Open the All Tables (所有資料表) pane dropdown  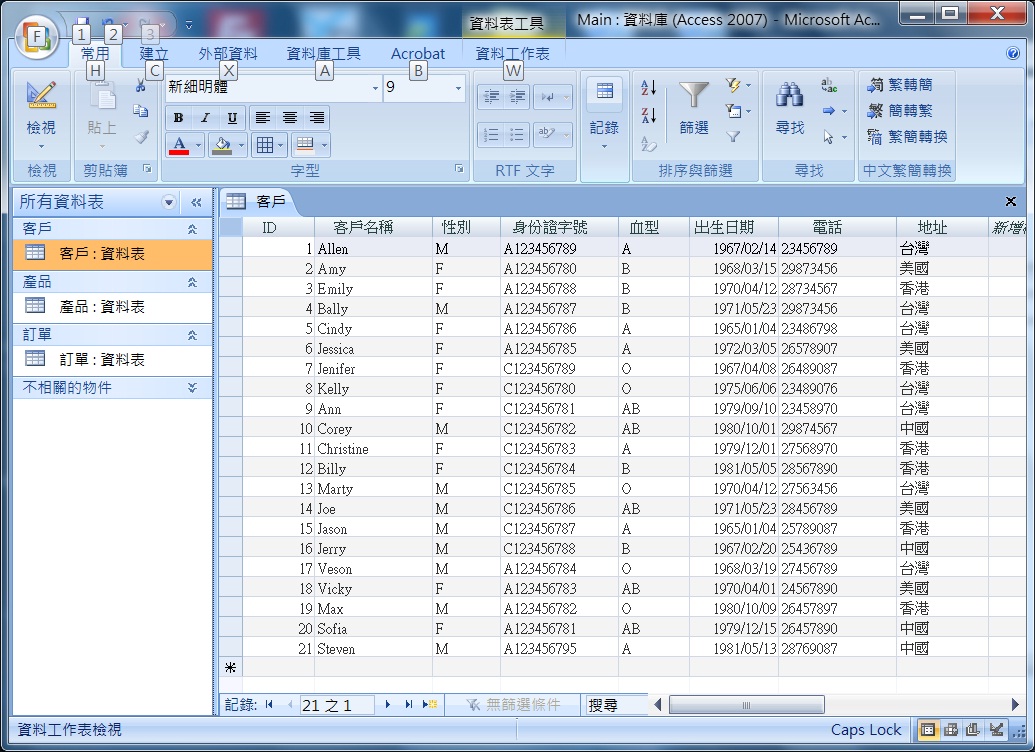tap(169, 202)
